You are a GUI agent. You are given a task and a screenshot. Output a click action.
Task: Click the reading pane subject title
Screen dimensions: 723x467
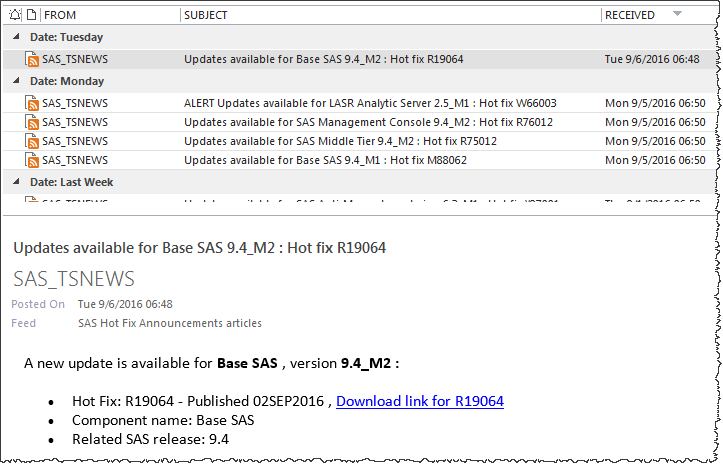[200, 248]
